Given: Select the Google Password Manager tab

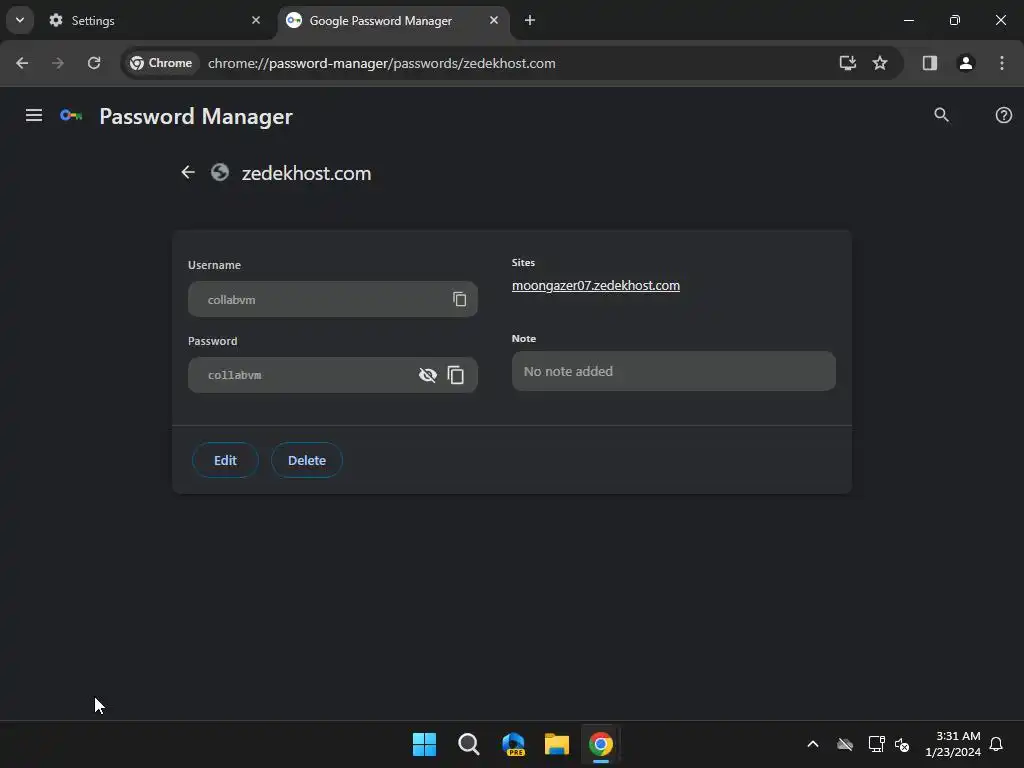Looking at the screenshot, I should (392, 20).
